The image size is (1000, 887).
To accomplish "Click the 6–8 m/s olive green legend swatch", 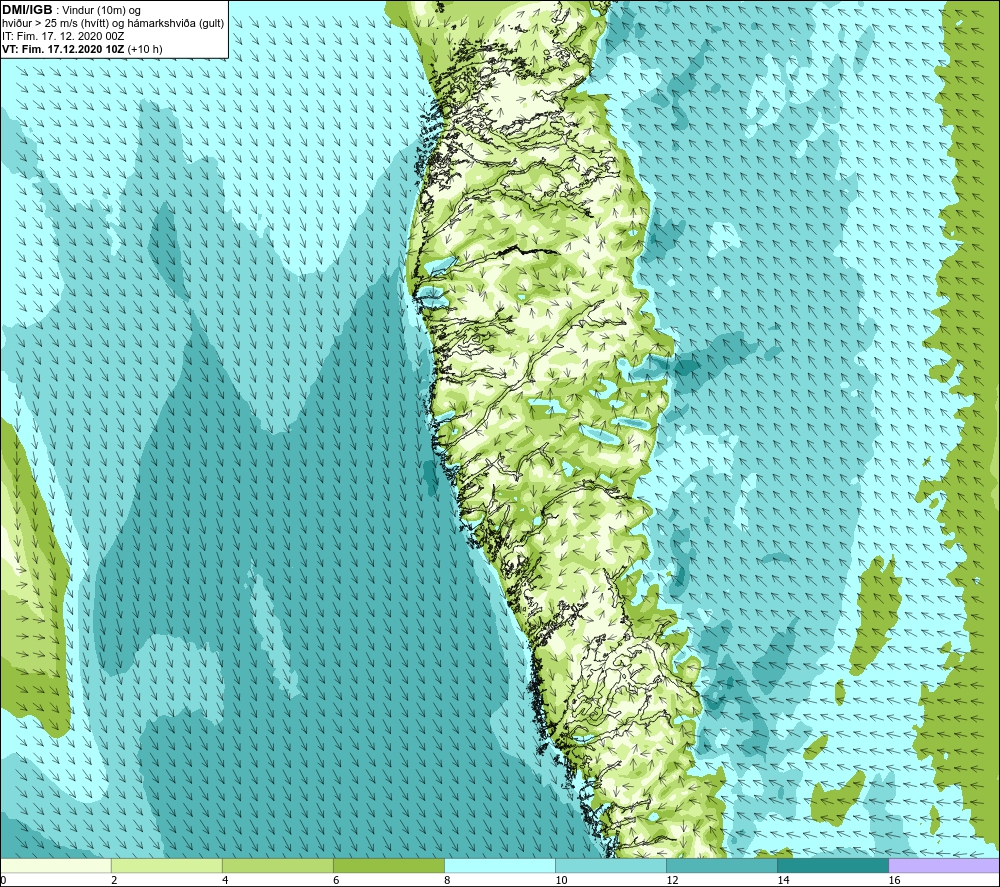I will (x=389, y=866).
